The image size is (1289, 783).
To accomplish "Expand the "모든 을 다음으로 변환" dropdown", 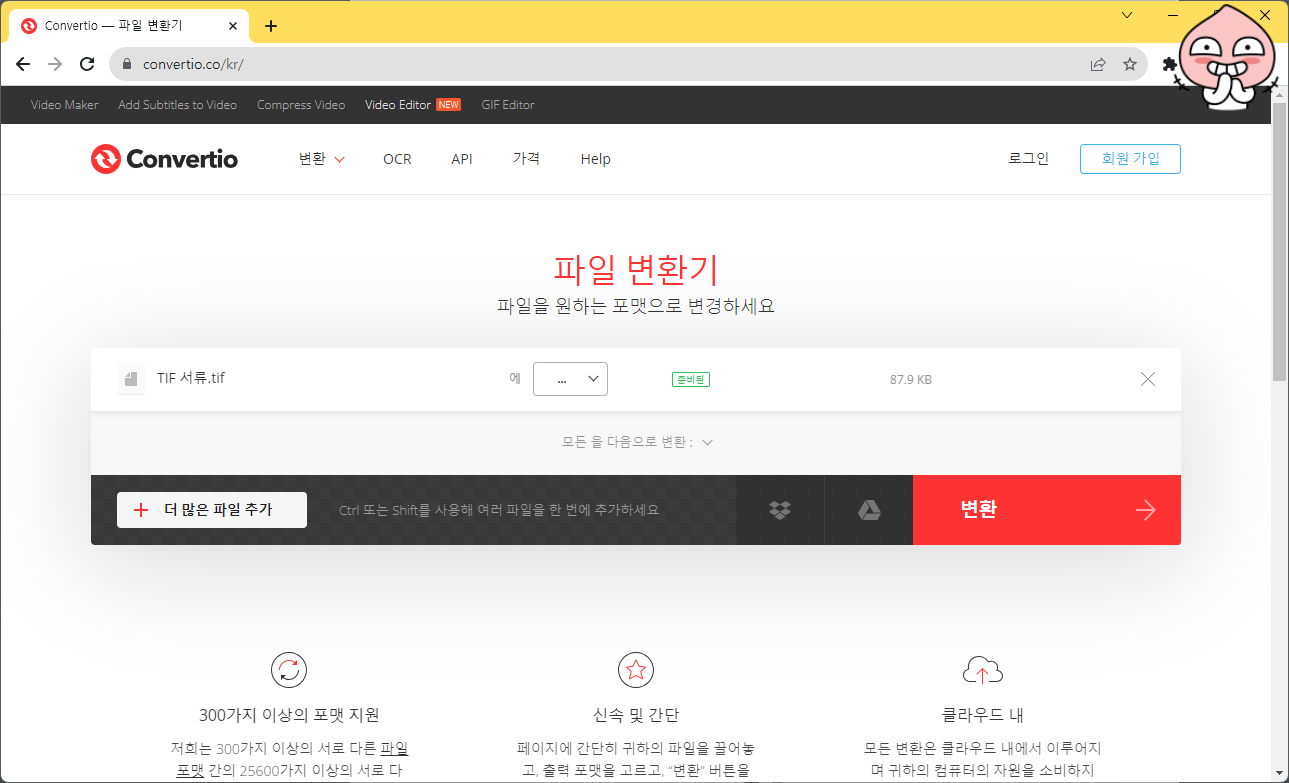I will 636,441.
